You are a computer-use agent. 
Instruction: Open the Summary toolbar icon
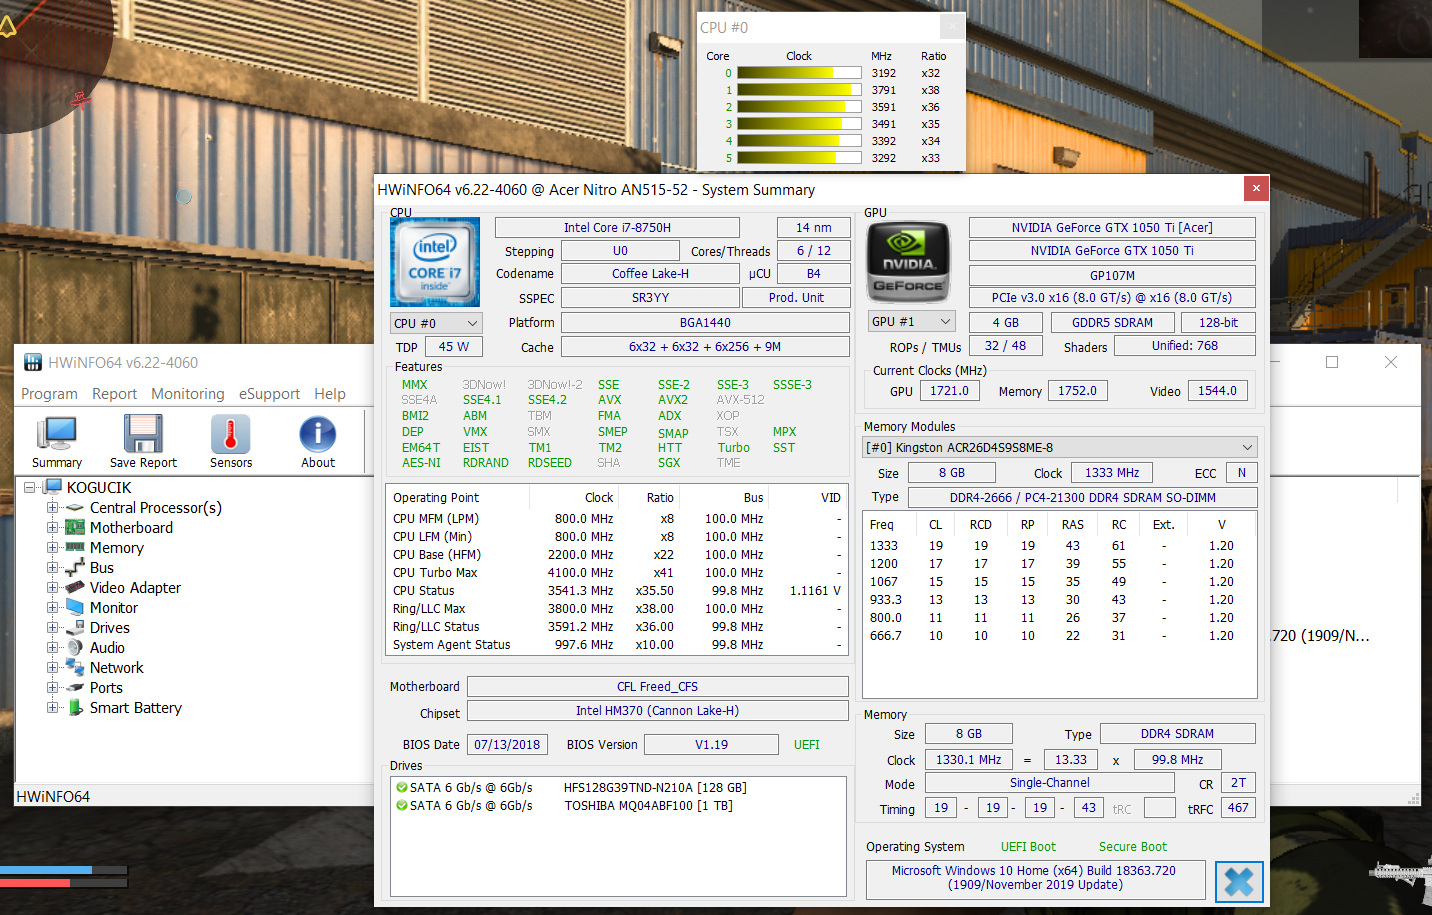tap(56, 434)
